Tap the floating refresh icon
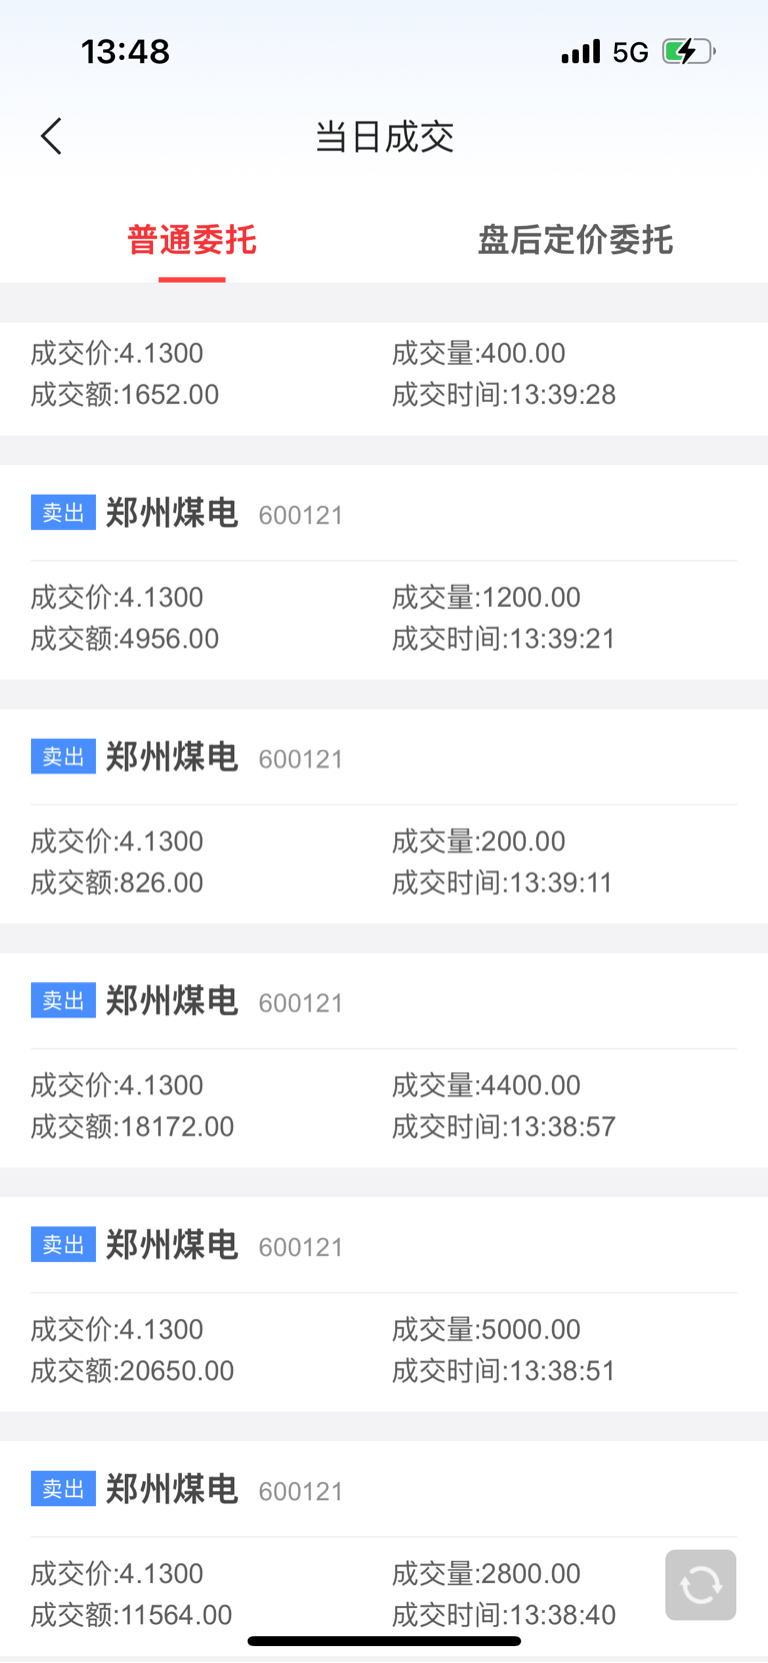 tap(701, 1585)
